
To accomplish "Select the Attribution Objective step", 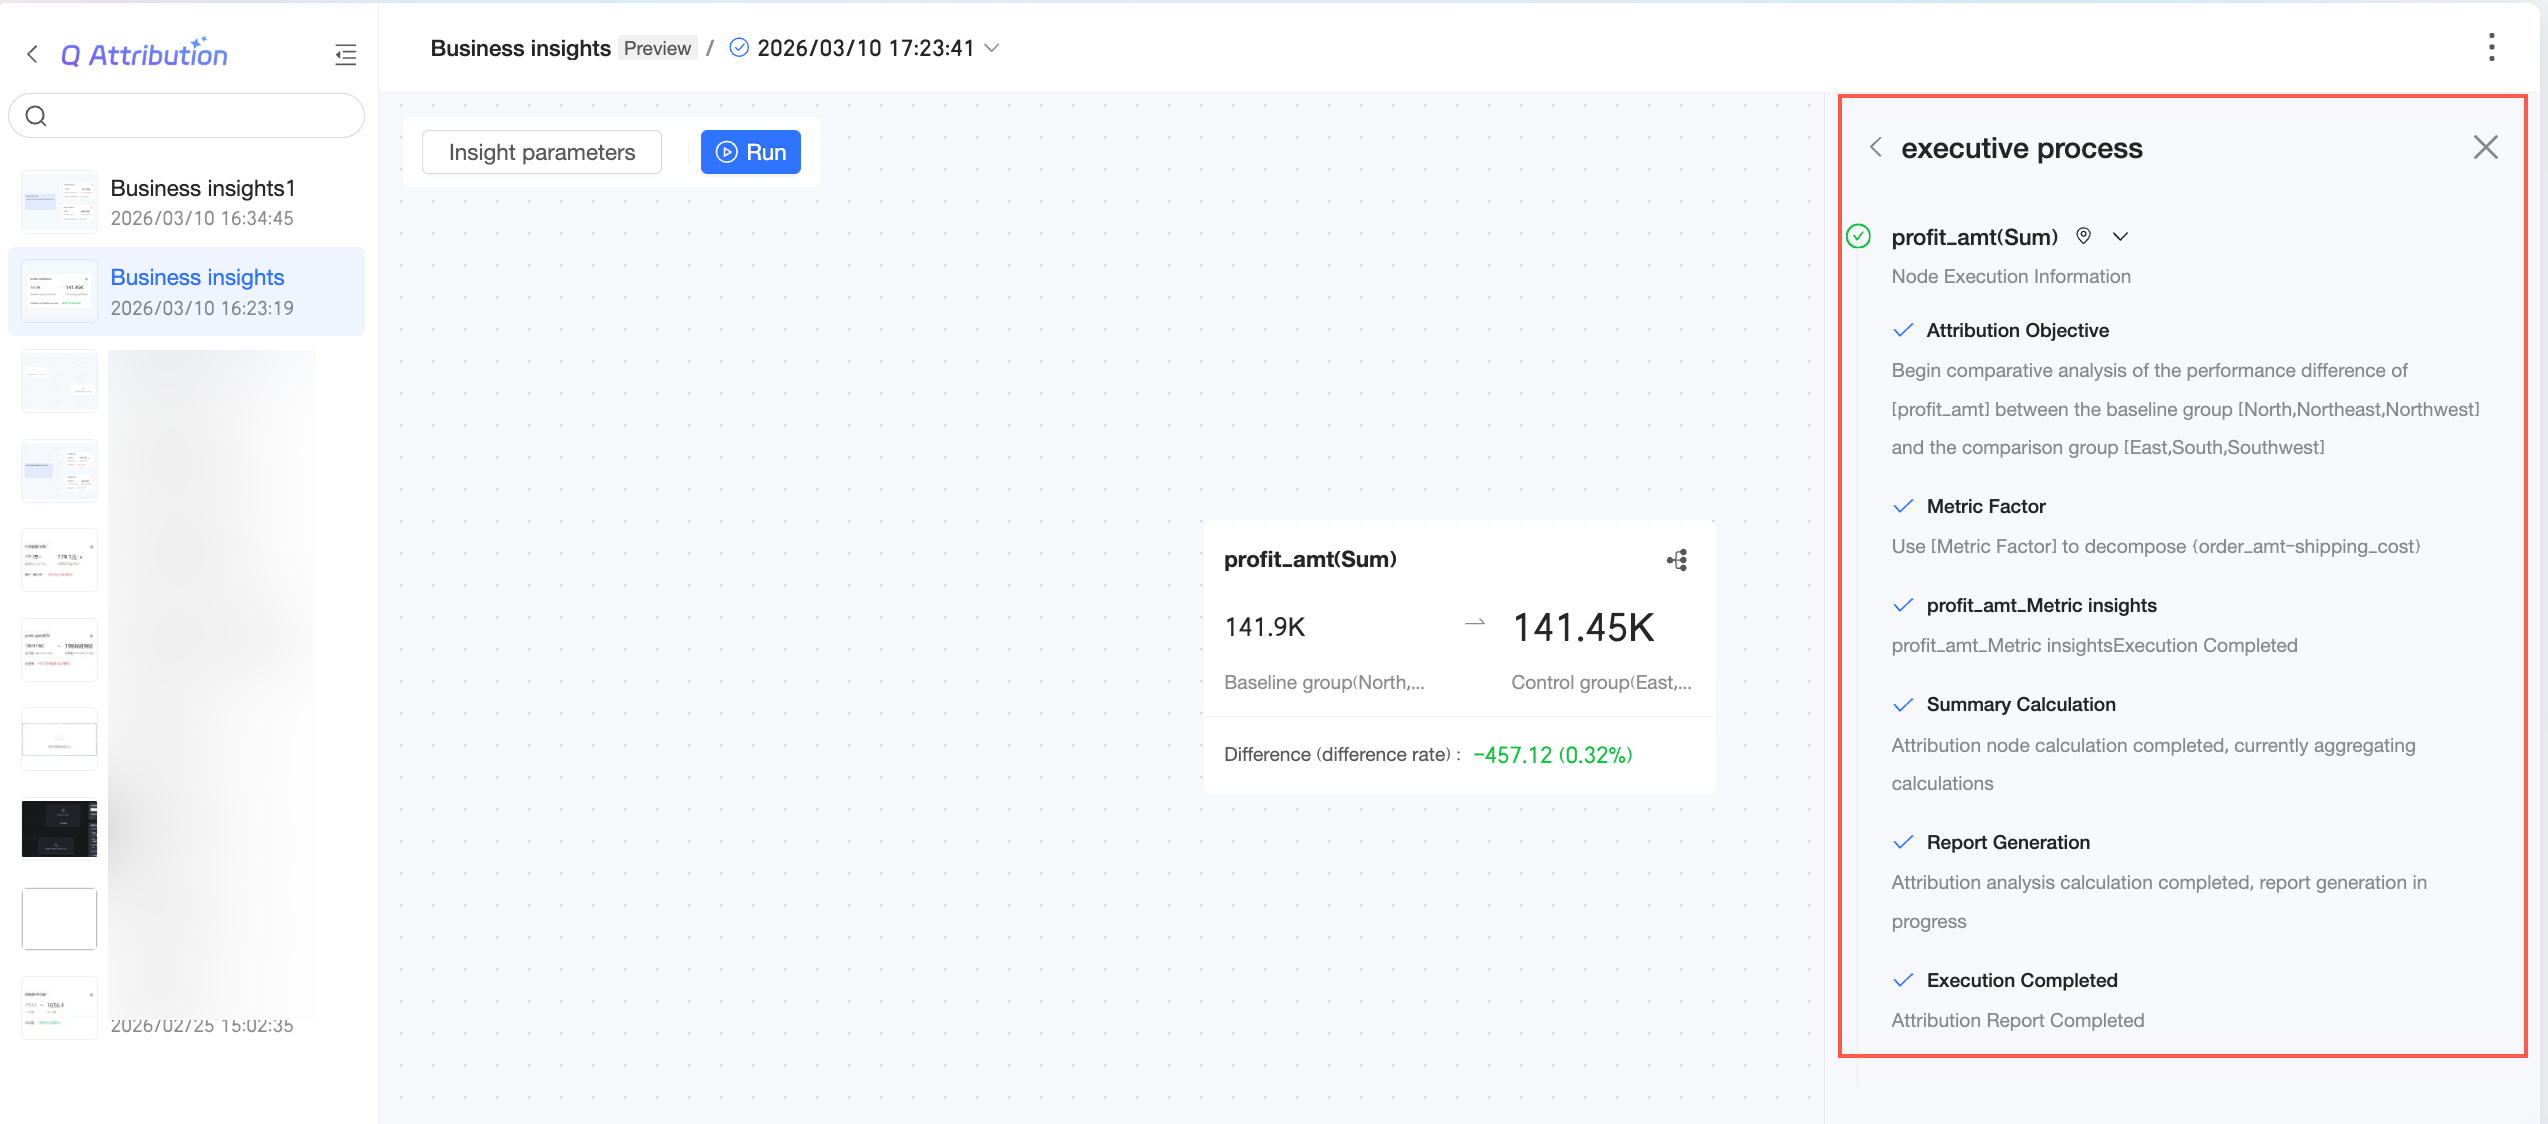I will (x=2017, y=330).
